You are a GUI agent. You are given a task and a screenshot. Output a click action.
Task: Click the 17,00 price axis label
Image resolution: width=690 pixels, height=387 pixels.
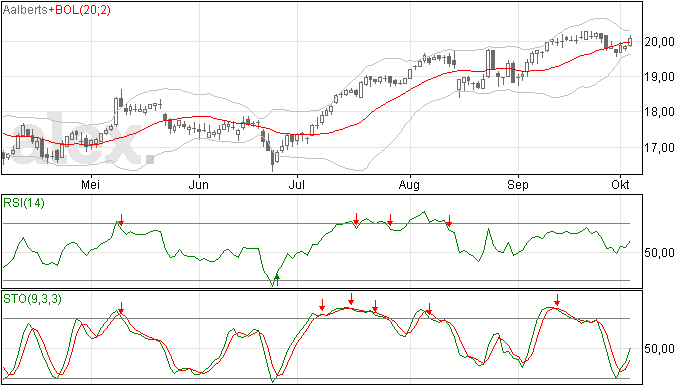pyautogui.click(x=659, y=147)
